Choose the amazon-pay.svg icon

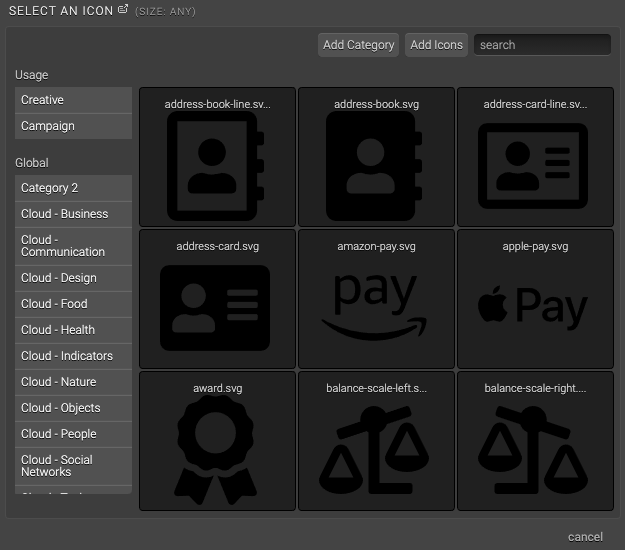pos(376,299)
